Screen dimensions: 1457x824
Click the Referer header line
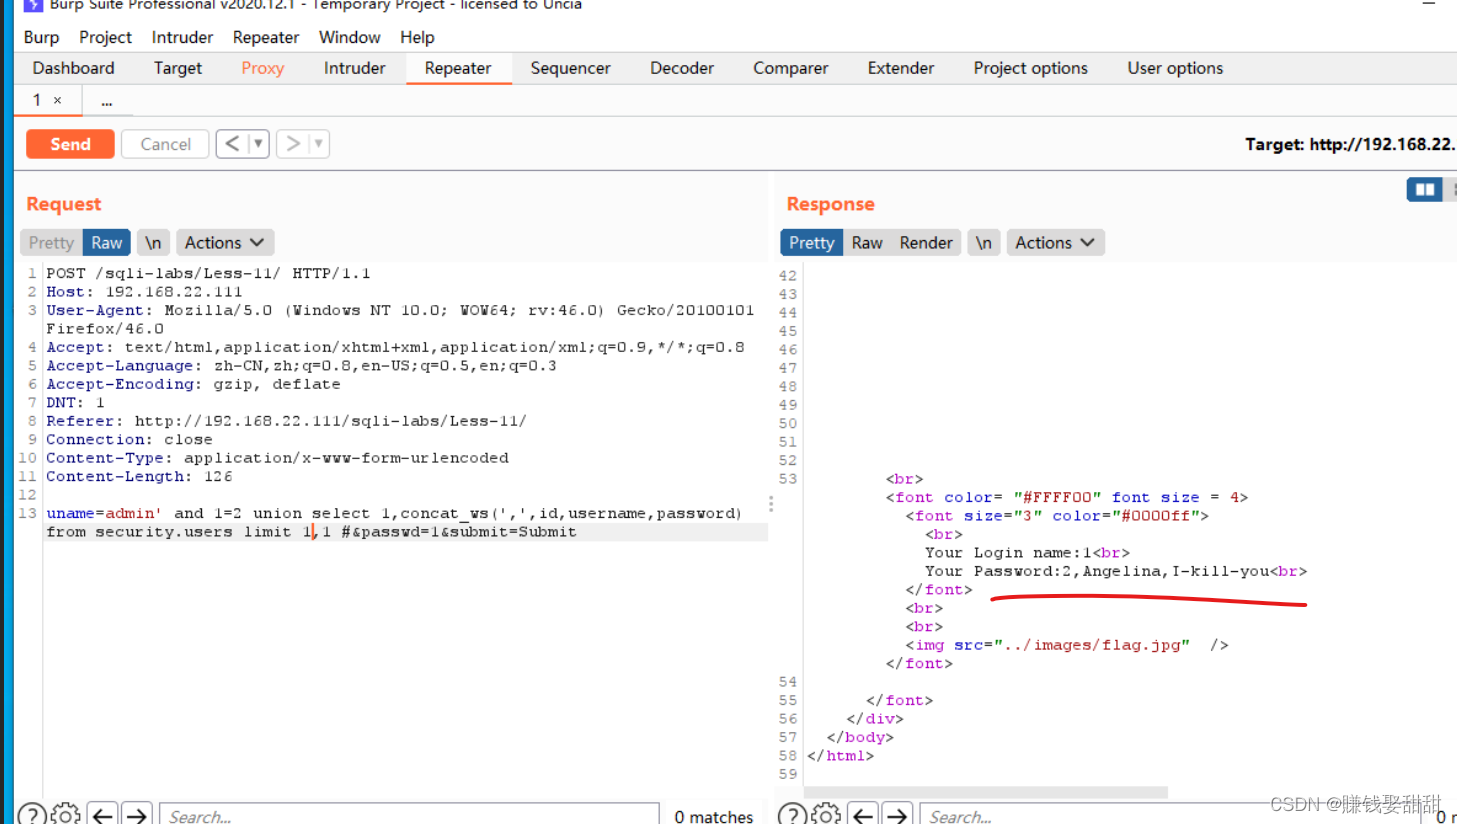tap(286, 421)
